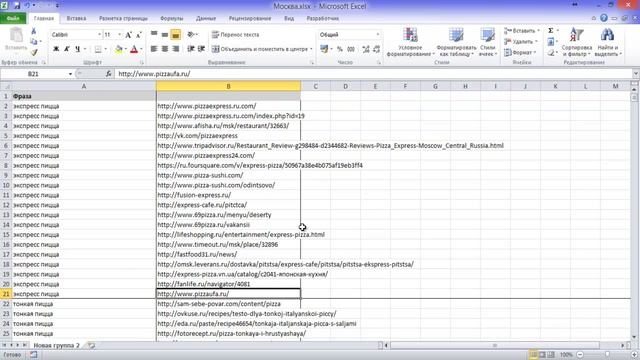Switch to the Вставка ribbon tab
This screenshot has width=640, height=360.
pyautogui.click(x=76, y=18)
